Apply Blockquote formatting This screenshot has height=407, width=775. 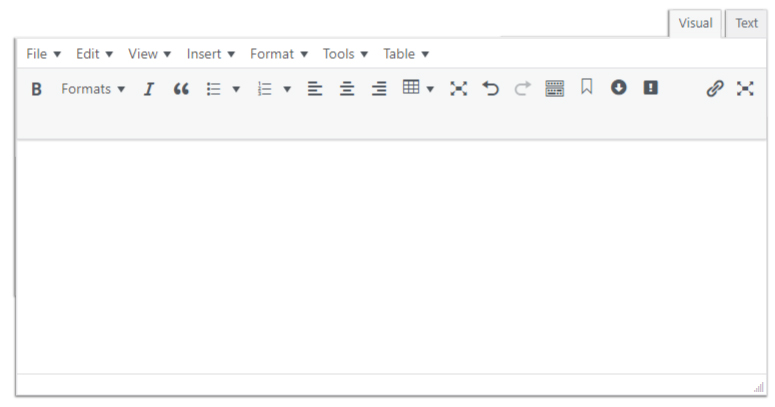tap(181, 89)
